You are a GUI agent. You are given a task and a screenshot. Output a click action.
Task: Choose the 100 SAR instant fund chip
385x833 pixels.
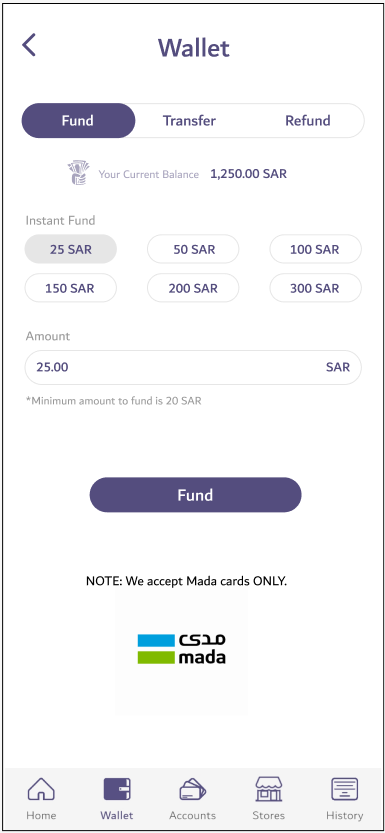point(315,249)
